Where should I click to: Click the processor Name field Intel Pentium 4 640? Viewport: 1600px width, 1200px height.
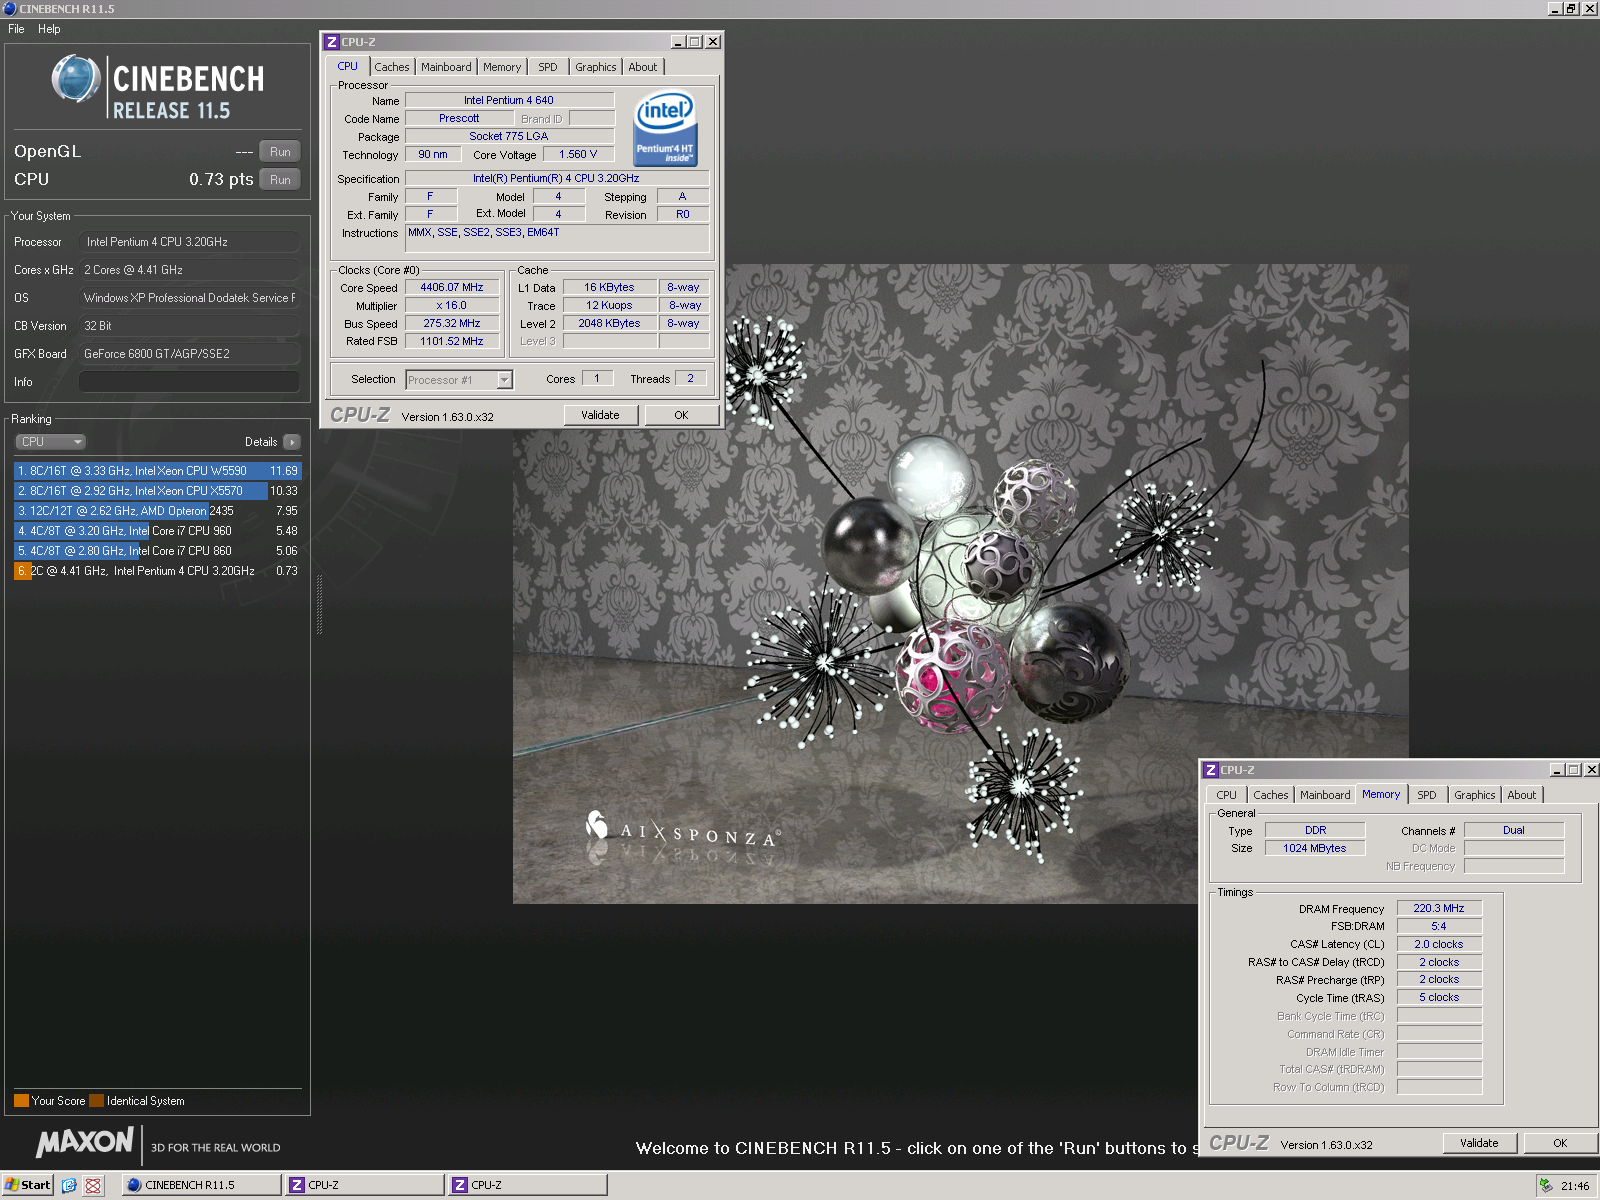[509, 100]
